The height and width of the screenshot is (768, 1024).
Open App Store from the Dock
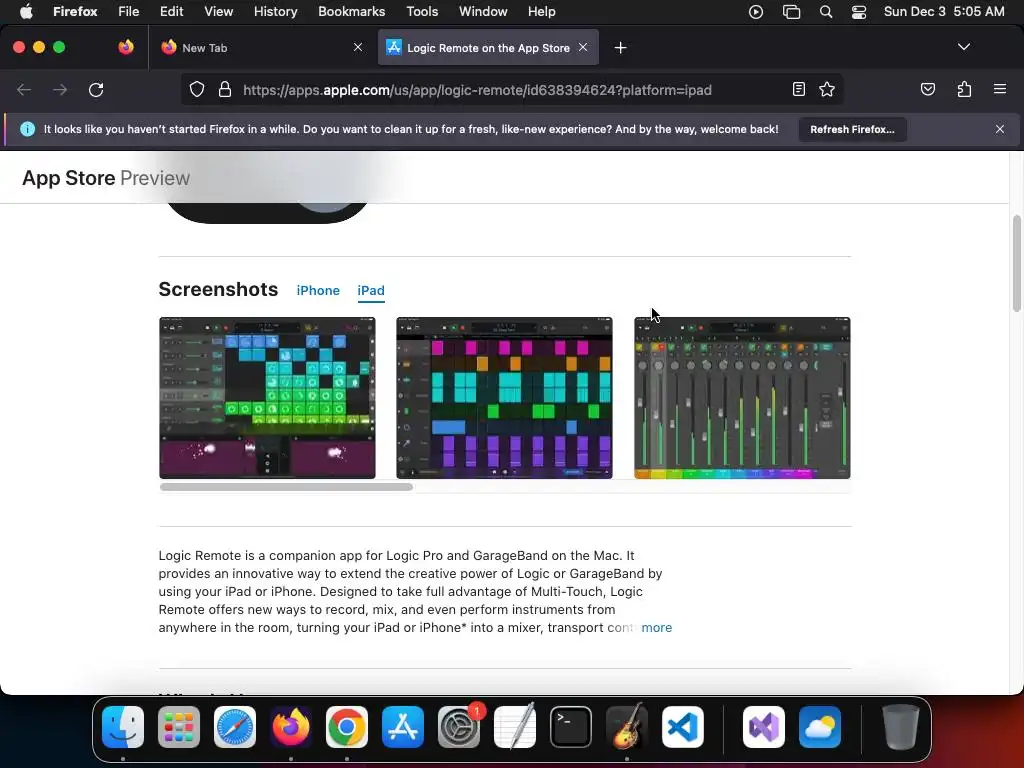(x=403, y=727)
